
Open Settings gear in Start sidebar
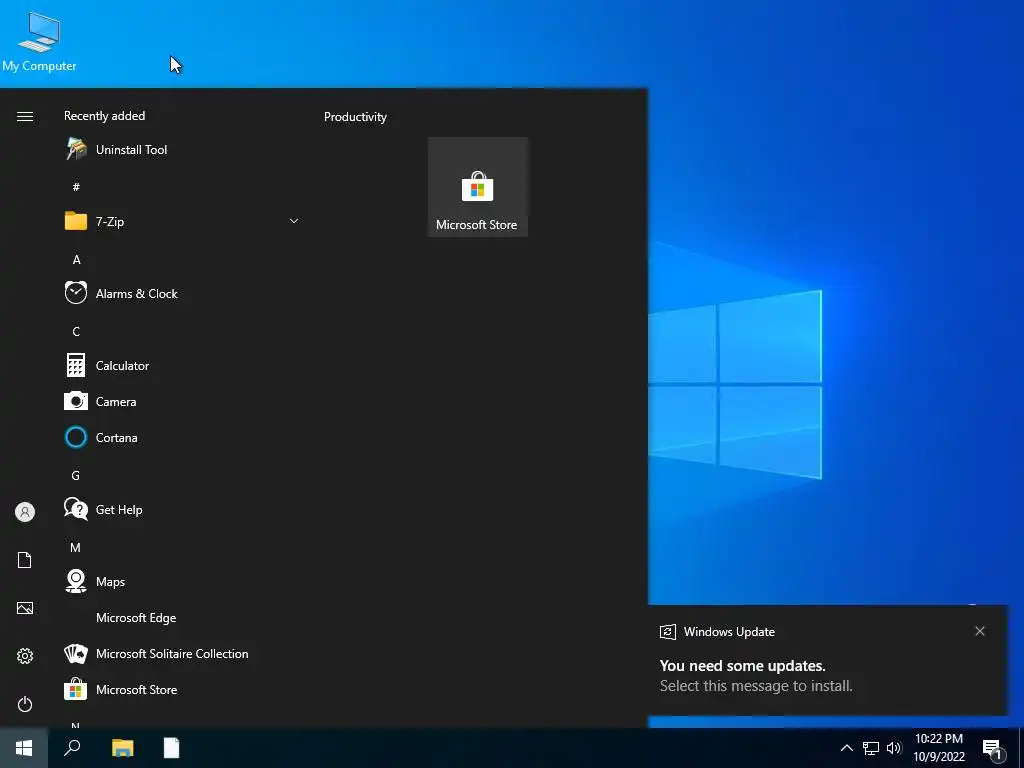click(x=25, y=656)
